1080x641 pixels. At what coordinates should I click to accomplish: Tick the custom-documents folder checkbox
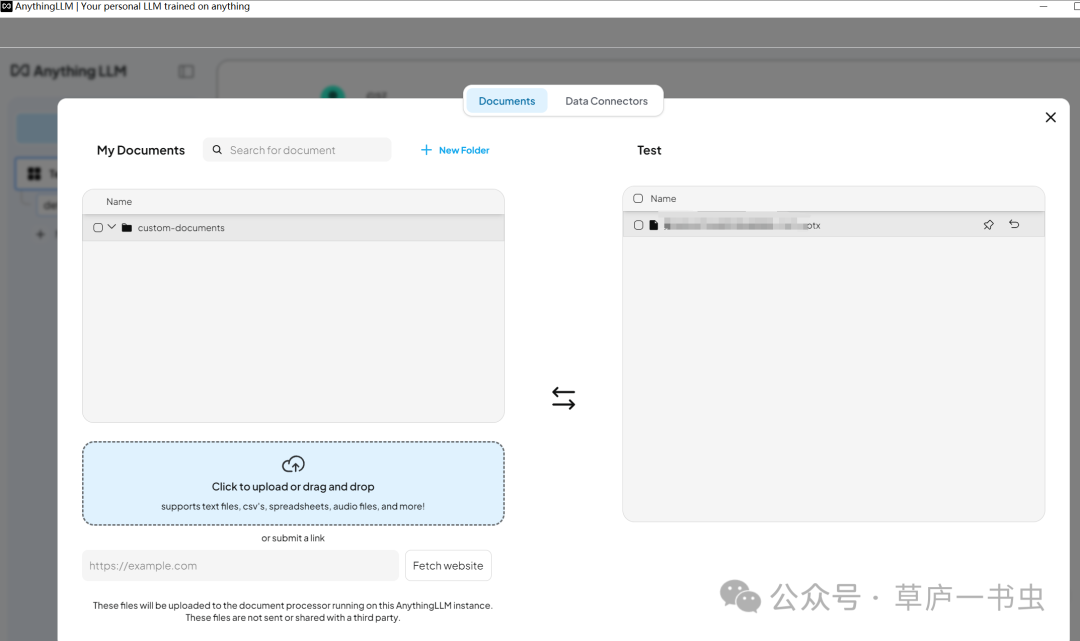coord(98,228)
